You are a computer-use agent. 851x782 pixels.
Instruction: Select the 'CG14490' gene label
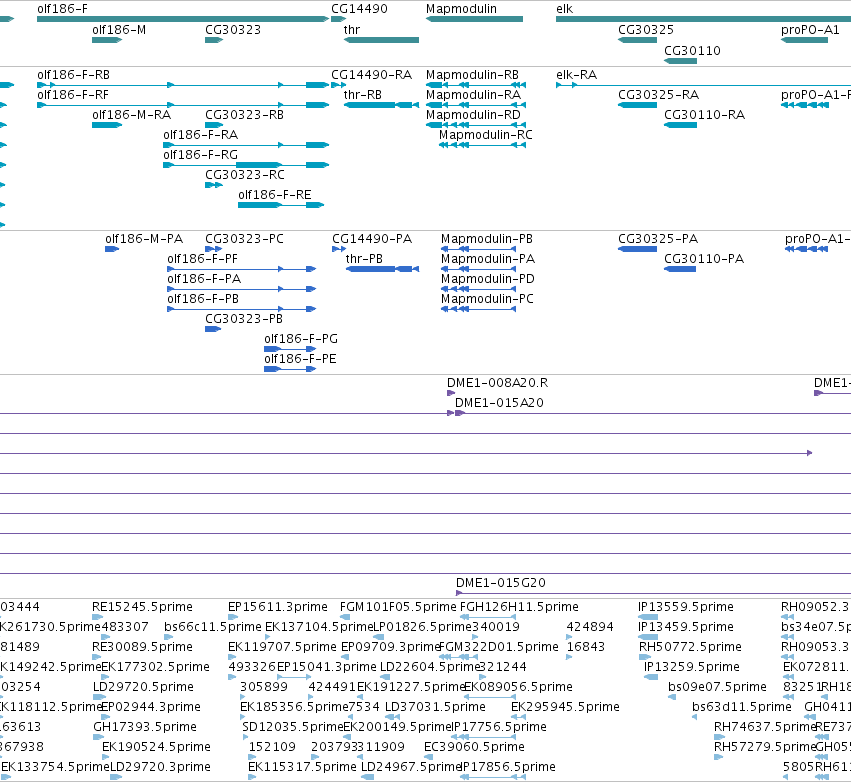coord(359,9)
